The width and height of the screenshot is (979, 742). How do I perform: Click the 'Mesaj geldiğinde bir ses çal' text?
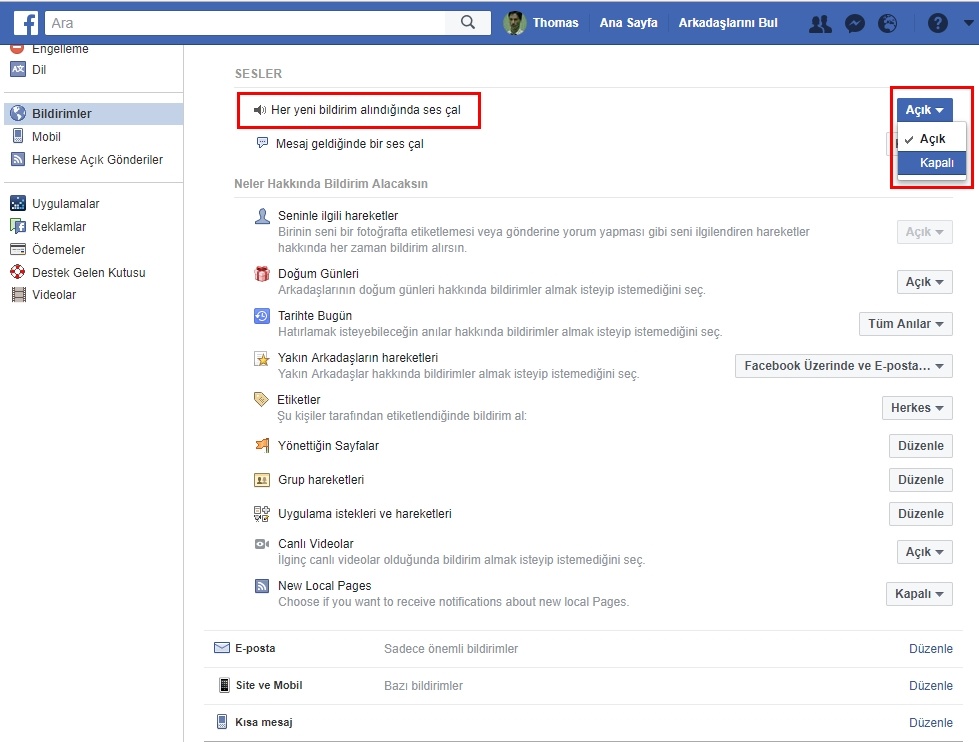coord(350,144)
